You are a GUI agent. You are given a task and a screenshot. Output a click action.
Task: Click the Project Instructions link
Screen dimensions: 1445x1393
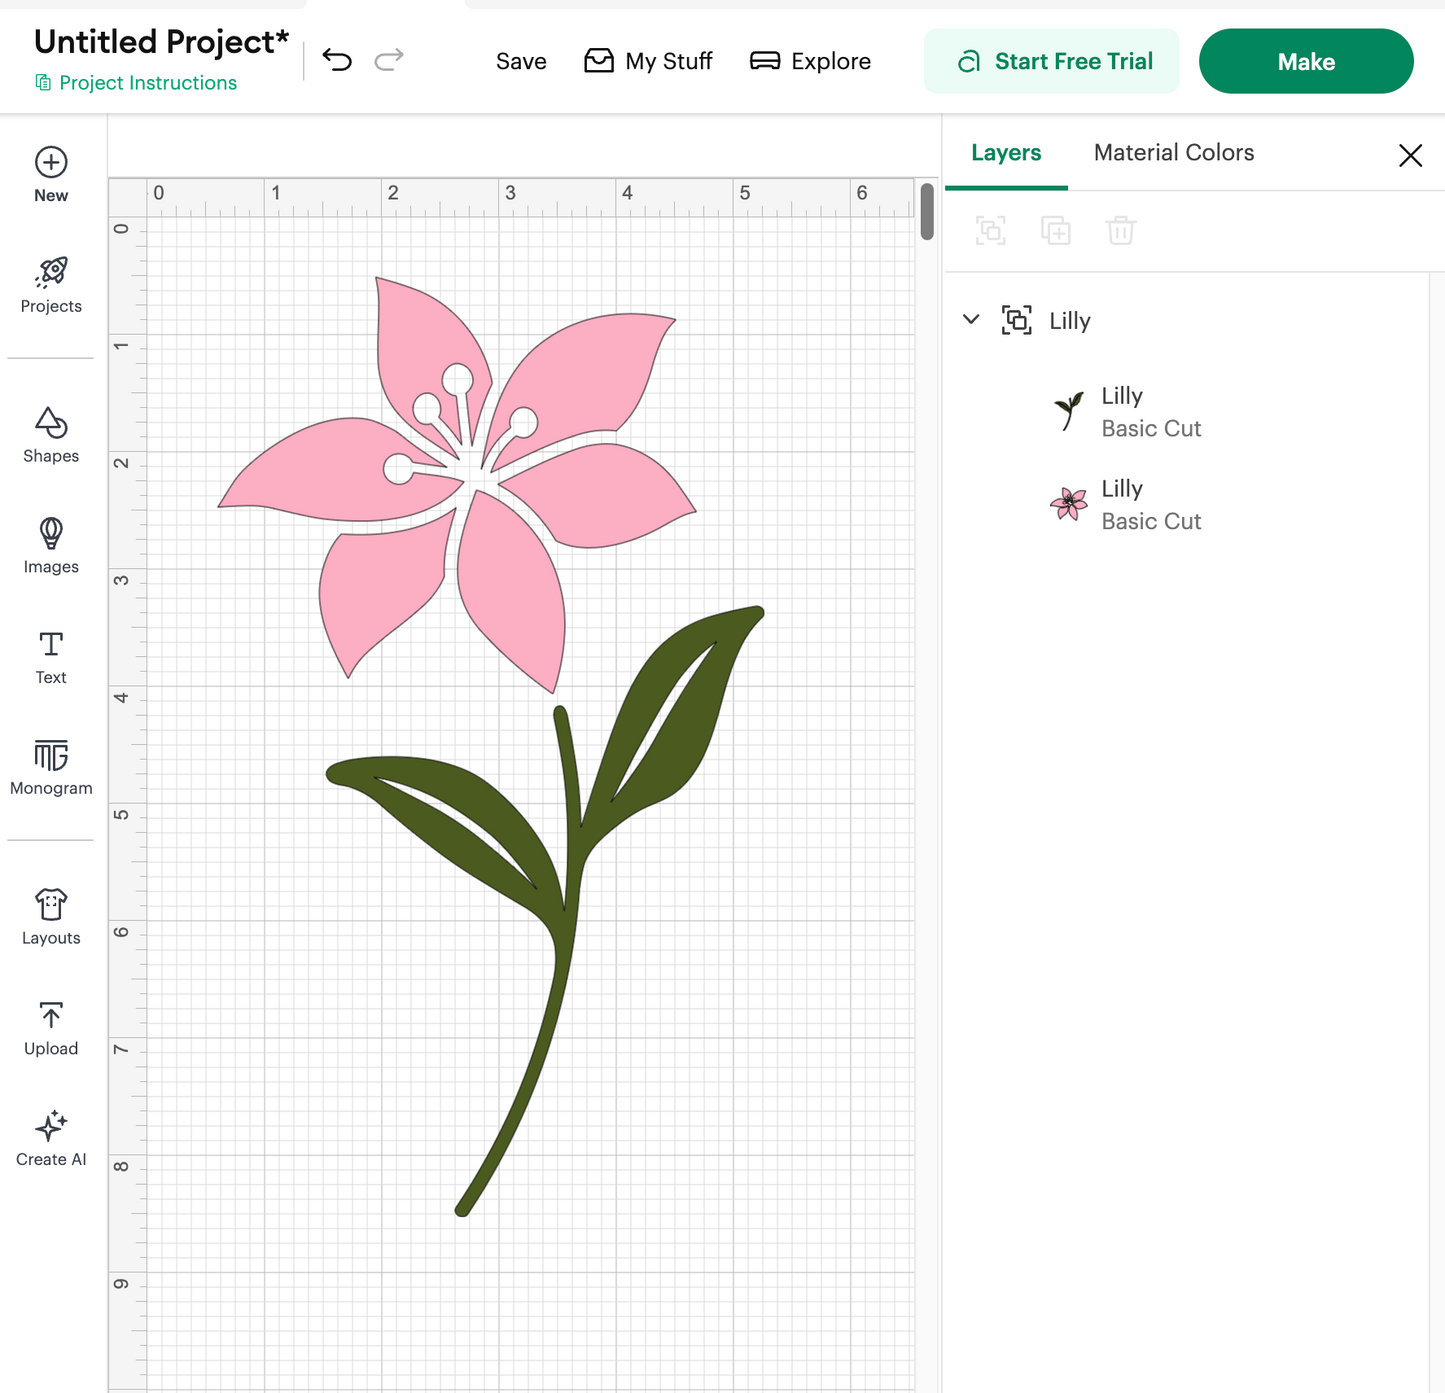click(x=136, y=83)
